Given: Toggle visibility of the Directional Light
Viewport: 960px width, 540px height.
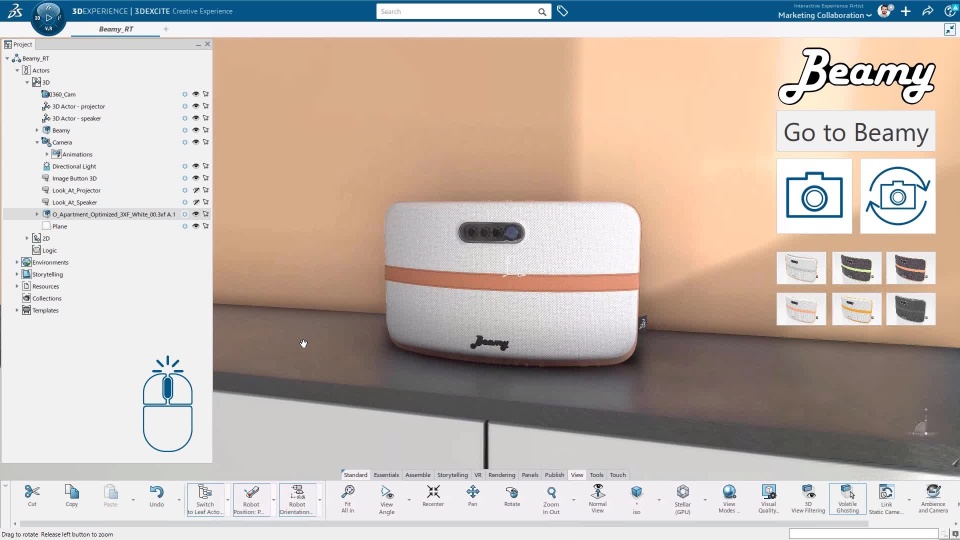Looking at the screenshot, I should coord(196,166).
